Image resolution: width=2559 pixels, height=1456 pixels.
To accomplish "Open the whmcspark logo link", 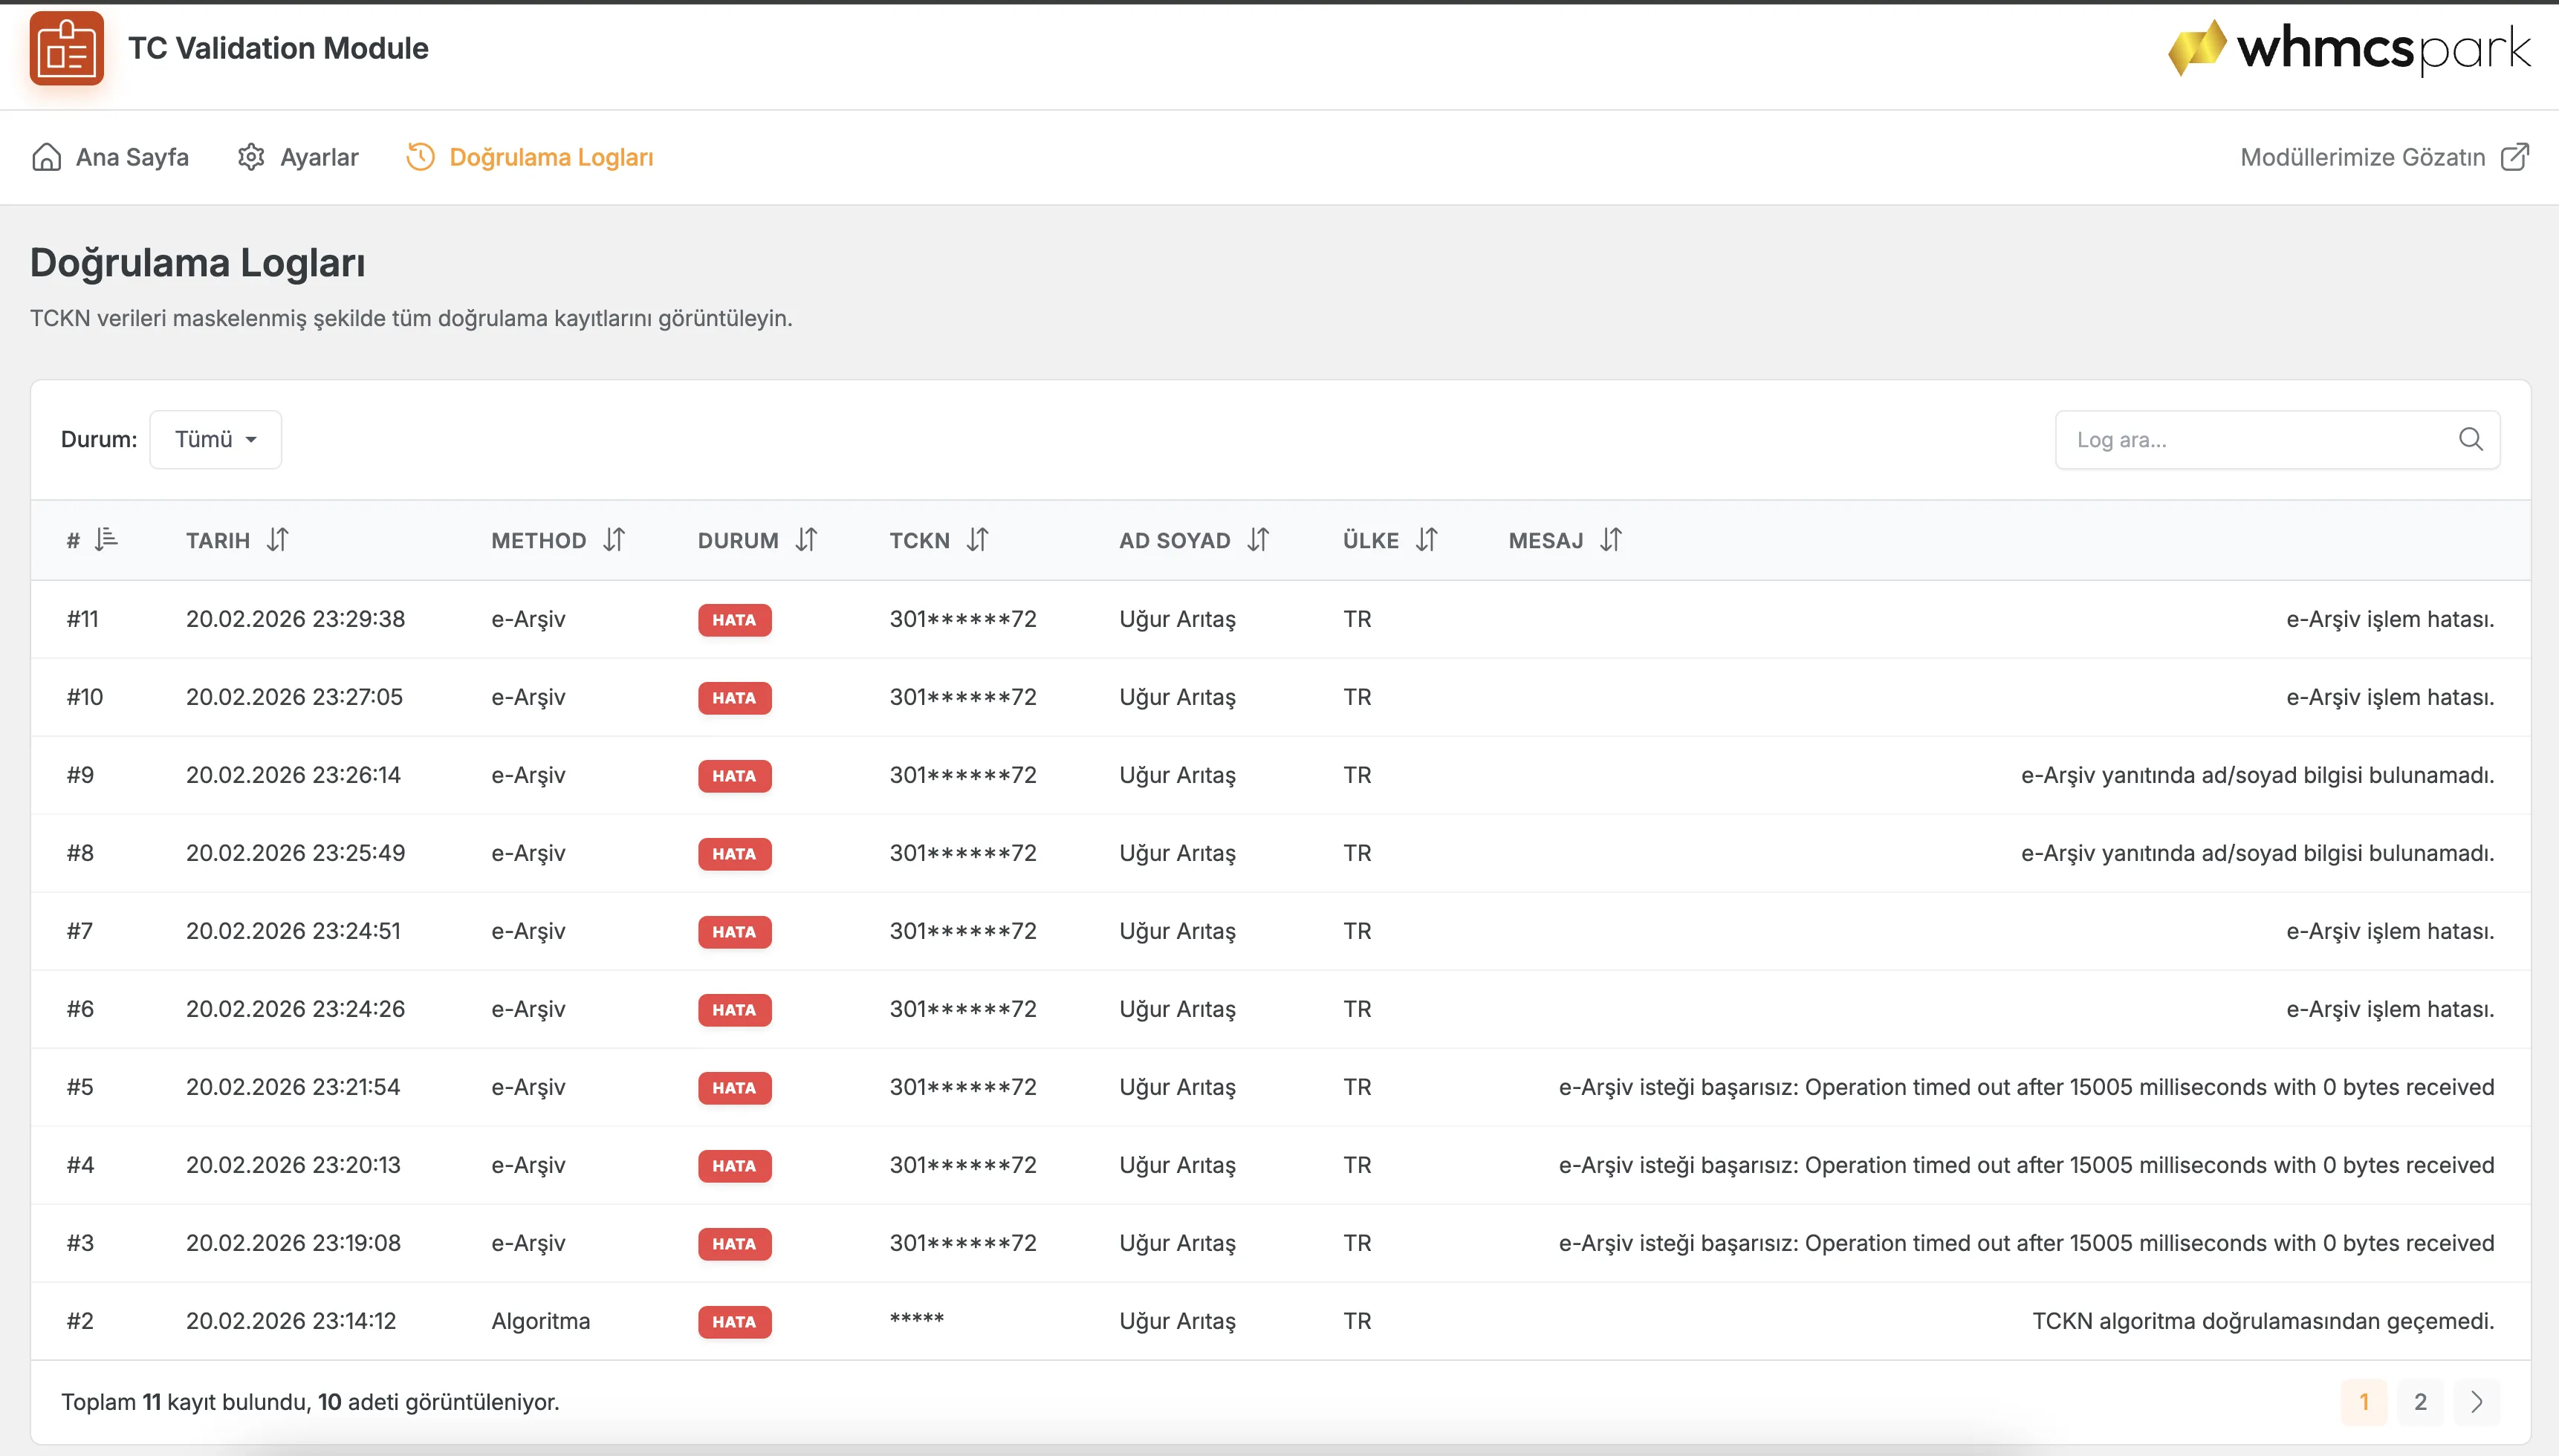I will [x=2348, y=48].
